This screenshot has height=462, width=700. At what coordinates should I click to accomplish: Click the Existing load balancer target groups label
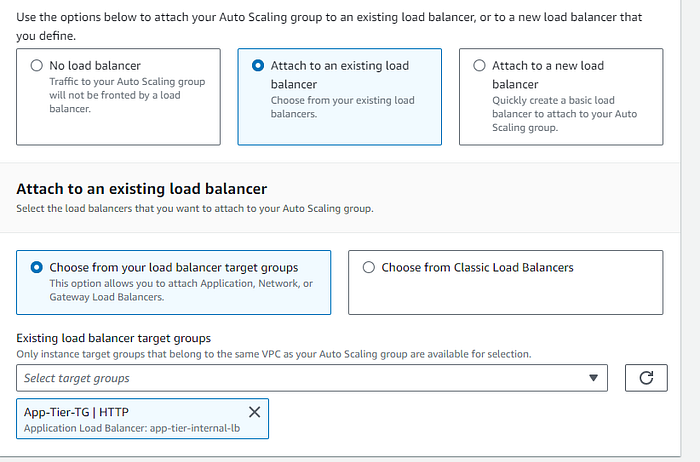coord(113,338)
